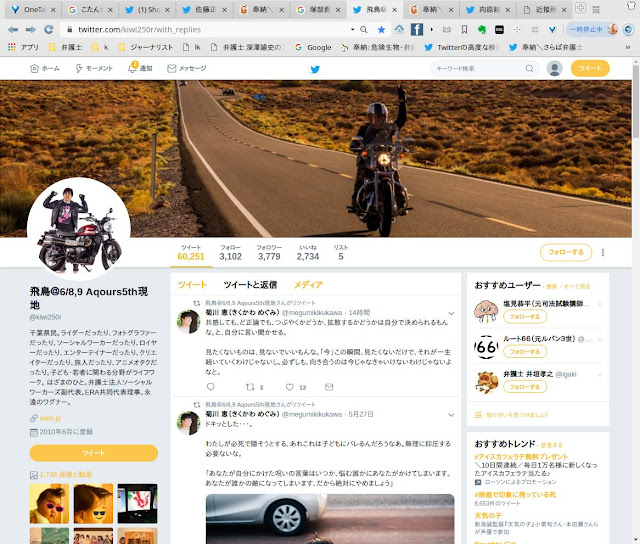This screenshot has width=640, height=544.
Task: Expand the extension overflow arrow next to Facebook
Action: tap(431, 29)
